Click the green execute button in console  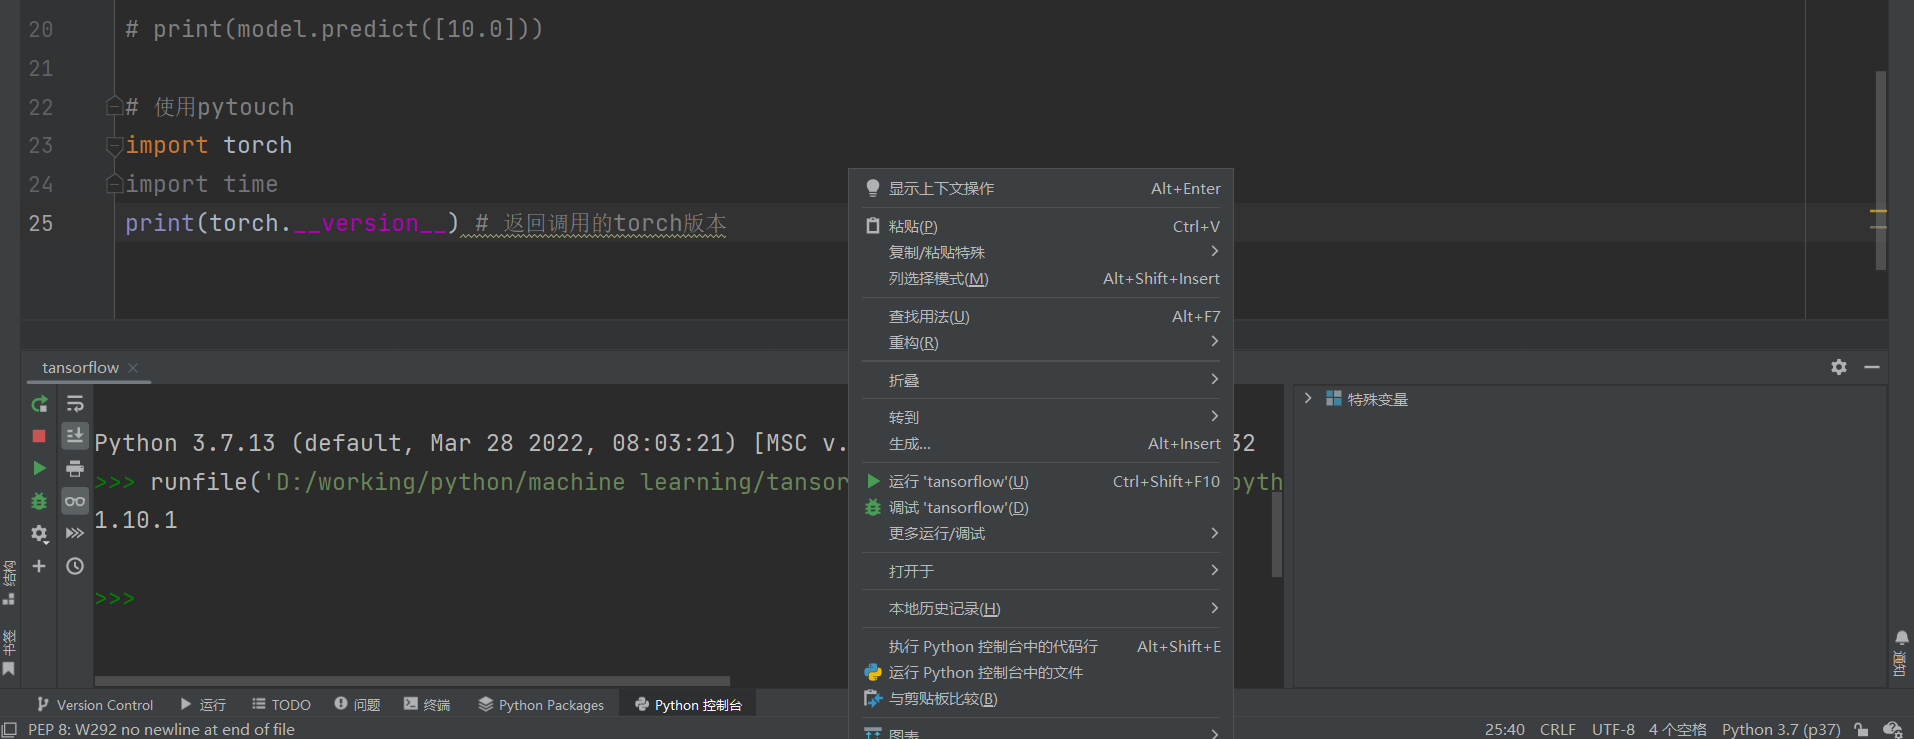click(x=39, y=468)
